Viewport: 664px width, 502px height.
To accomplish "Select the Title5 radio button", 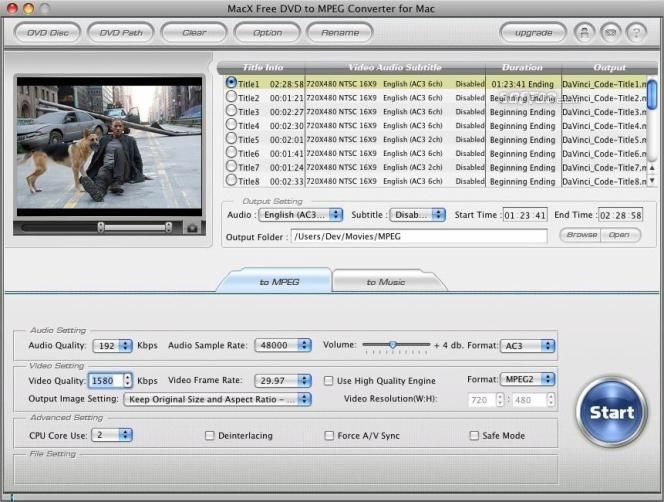I will click(231, 138).
